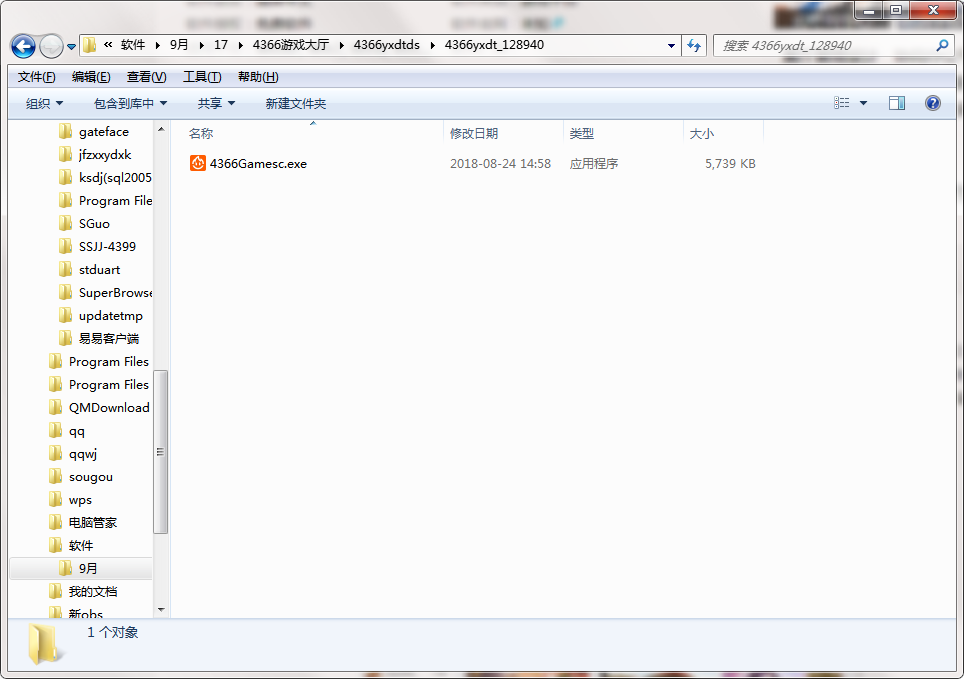Open the 编辑(E) menu
Viewport: 964px width, 679px height.
pyautogui.click(x=91, y=77)
